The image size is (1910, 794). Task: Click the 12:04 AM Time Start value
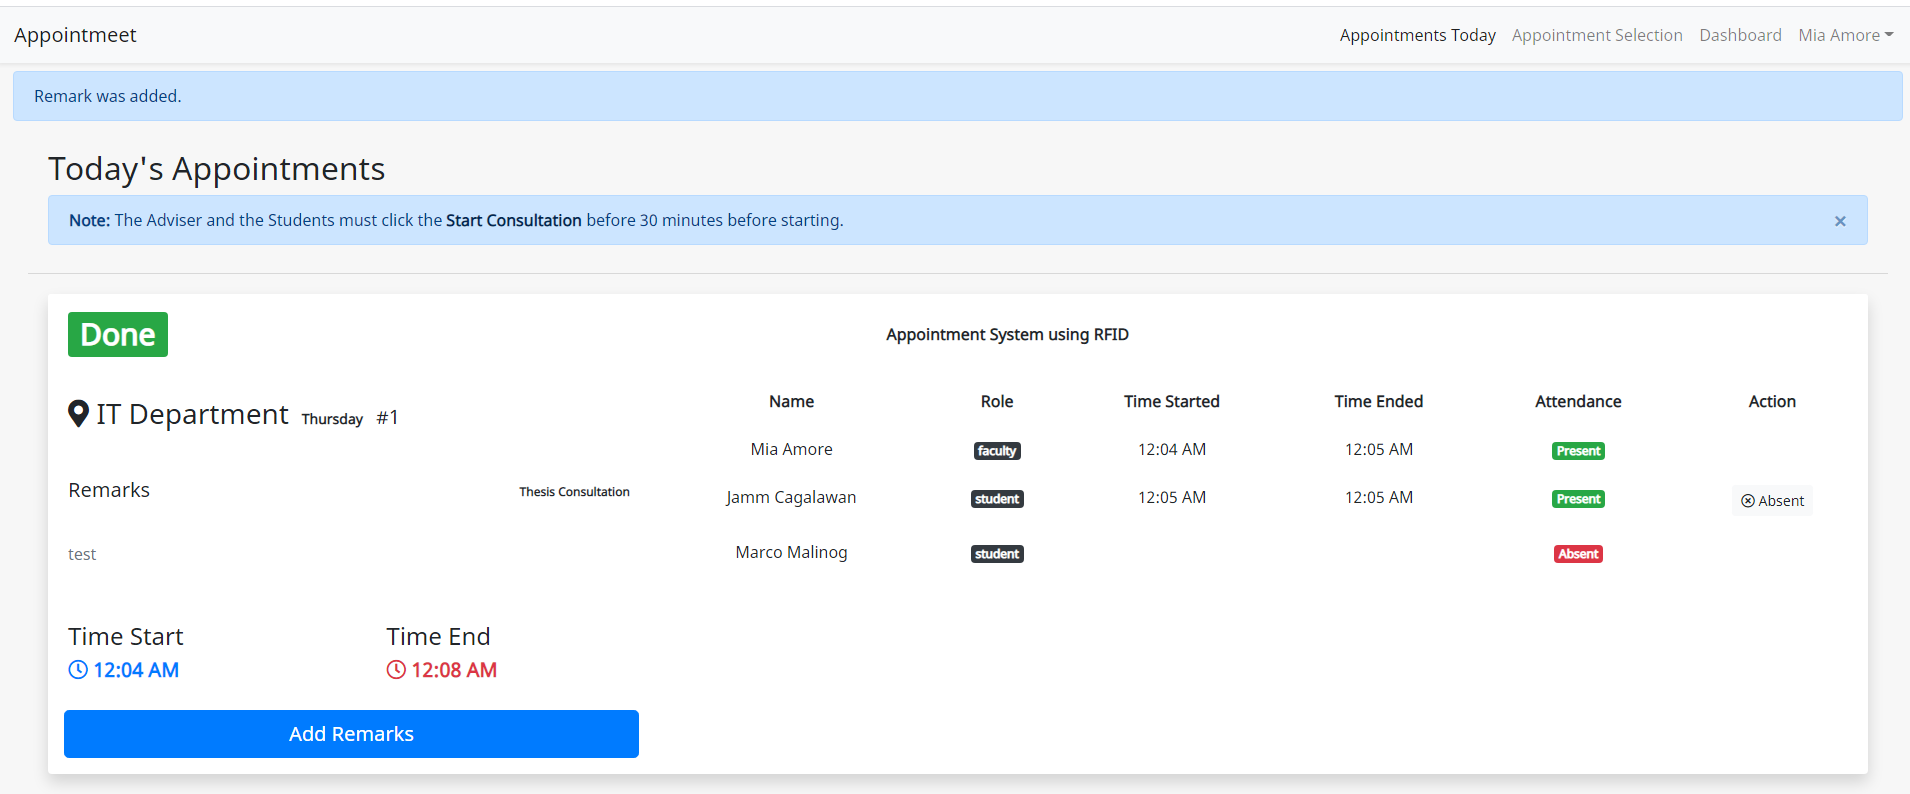pos(136,670)
